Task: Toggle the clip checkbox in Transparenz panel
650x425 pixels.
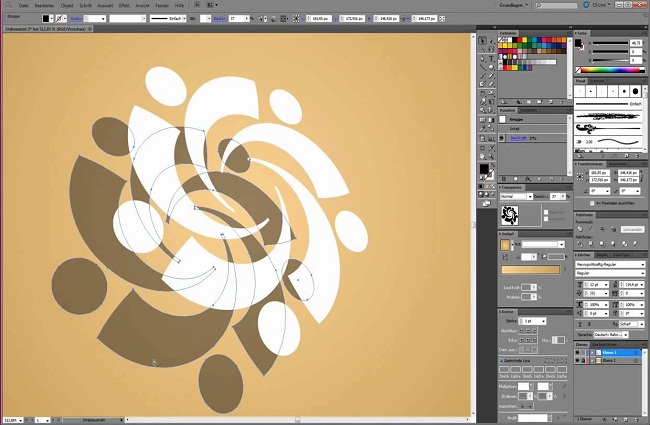Action: point(546,212)
